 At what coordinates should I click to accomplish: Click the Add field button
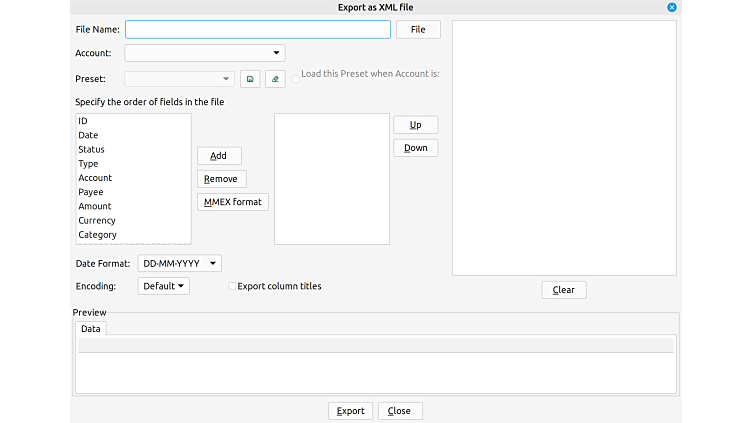coord(219,156)
